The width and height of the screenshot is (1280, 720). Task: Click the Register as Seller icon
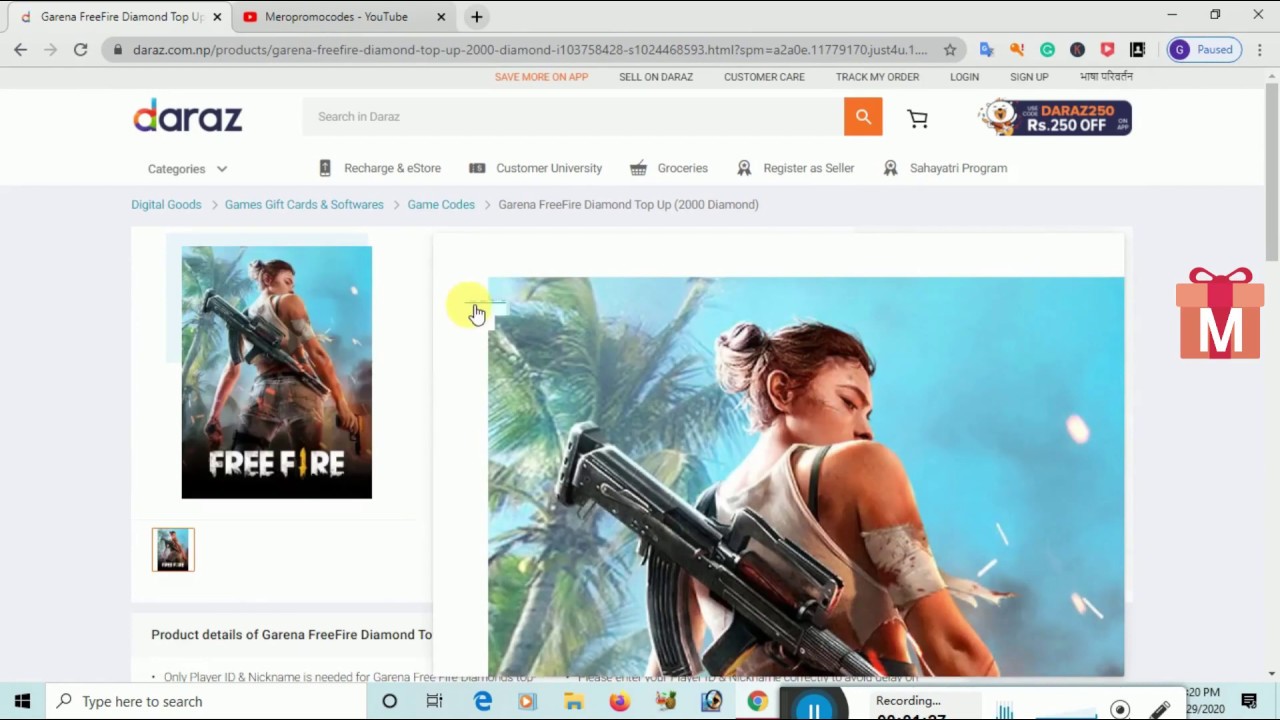[x=744, y=168]
